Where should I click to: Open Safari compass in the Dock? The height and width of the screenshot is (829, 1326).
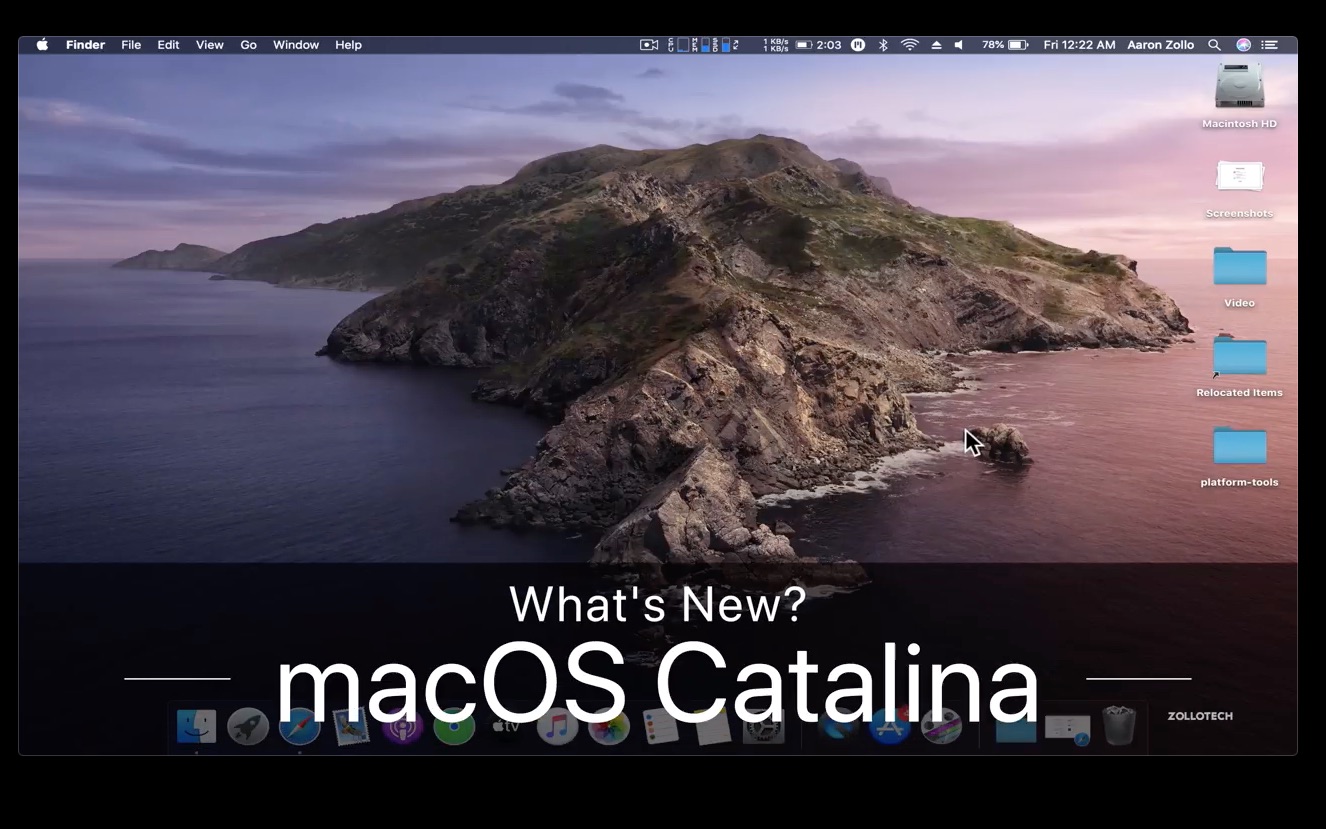pos(299,726)
